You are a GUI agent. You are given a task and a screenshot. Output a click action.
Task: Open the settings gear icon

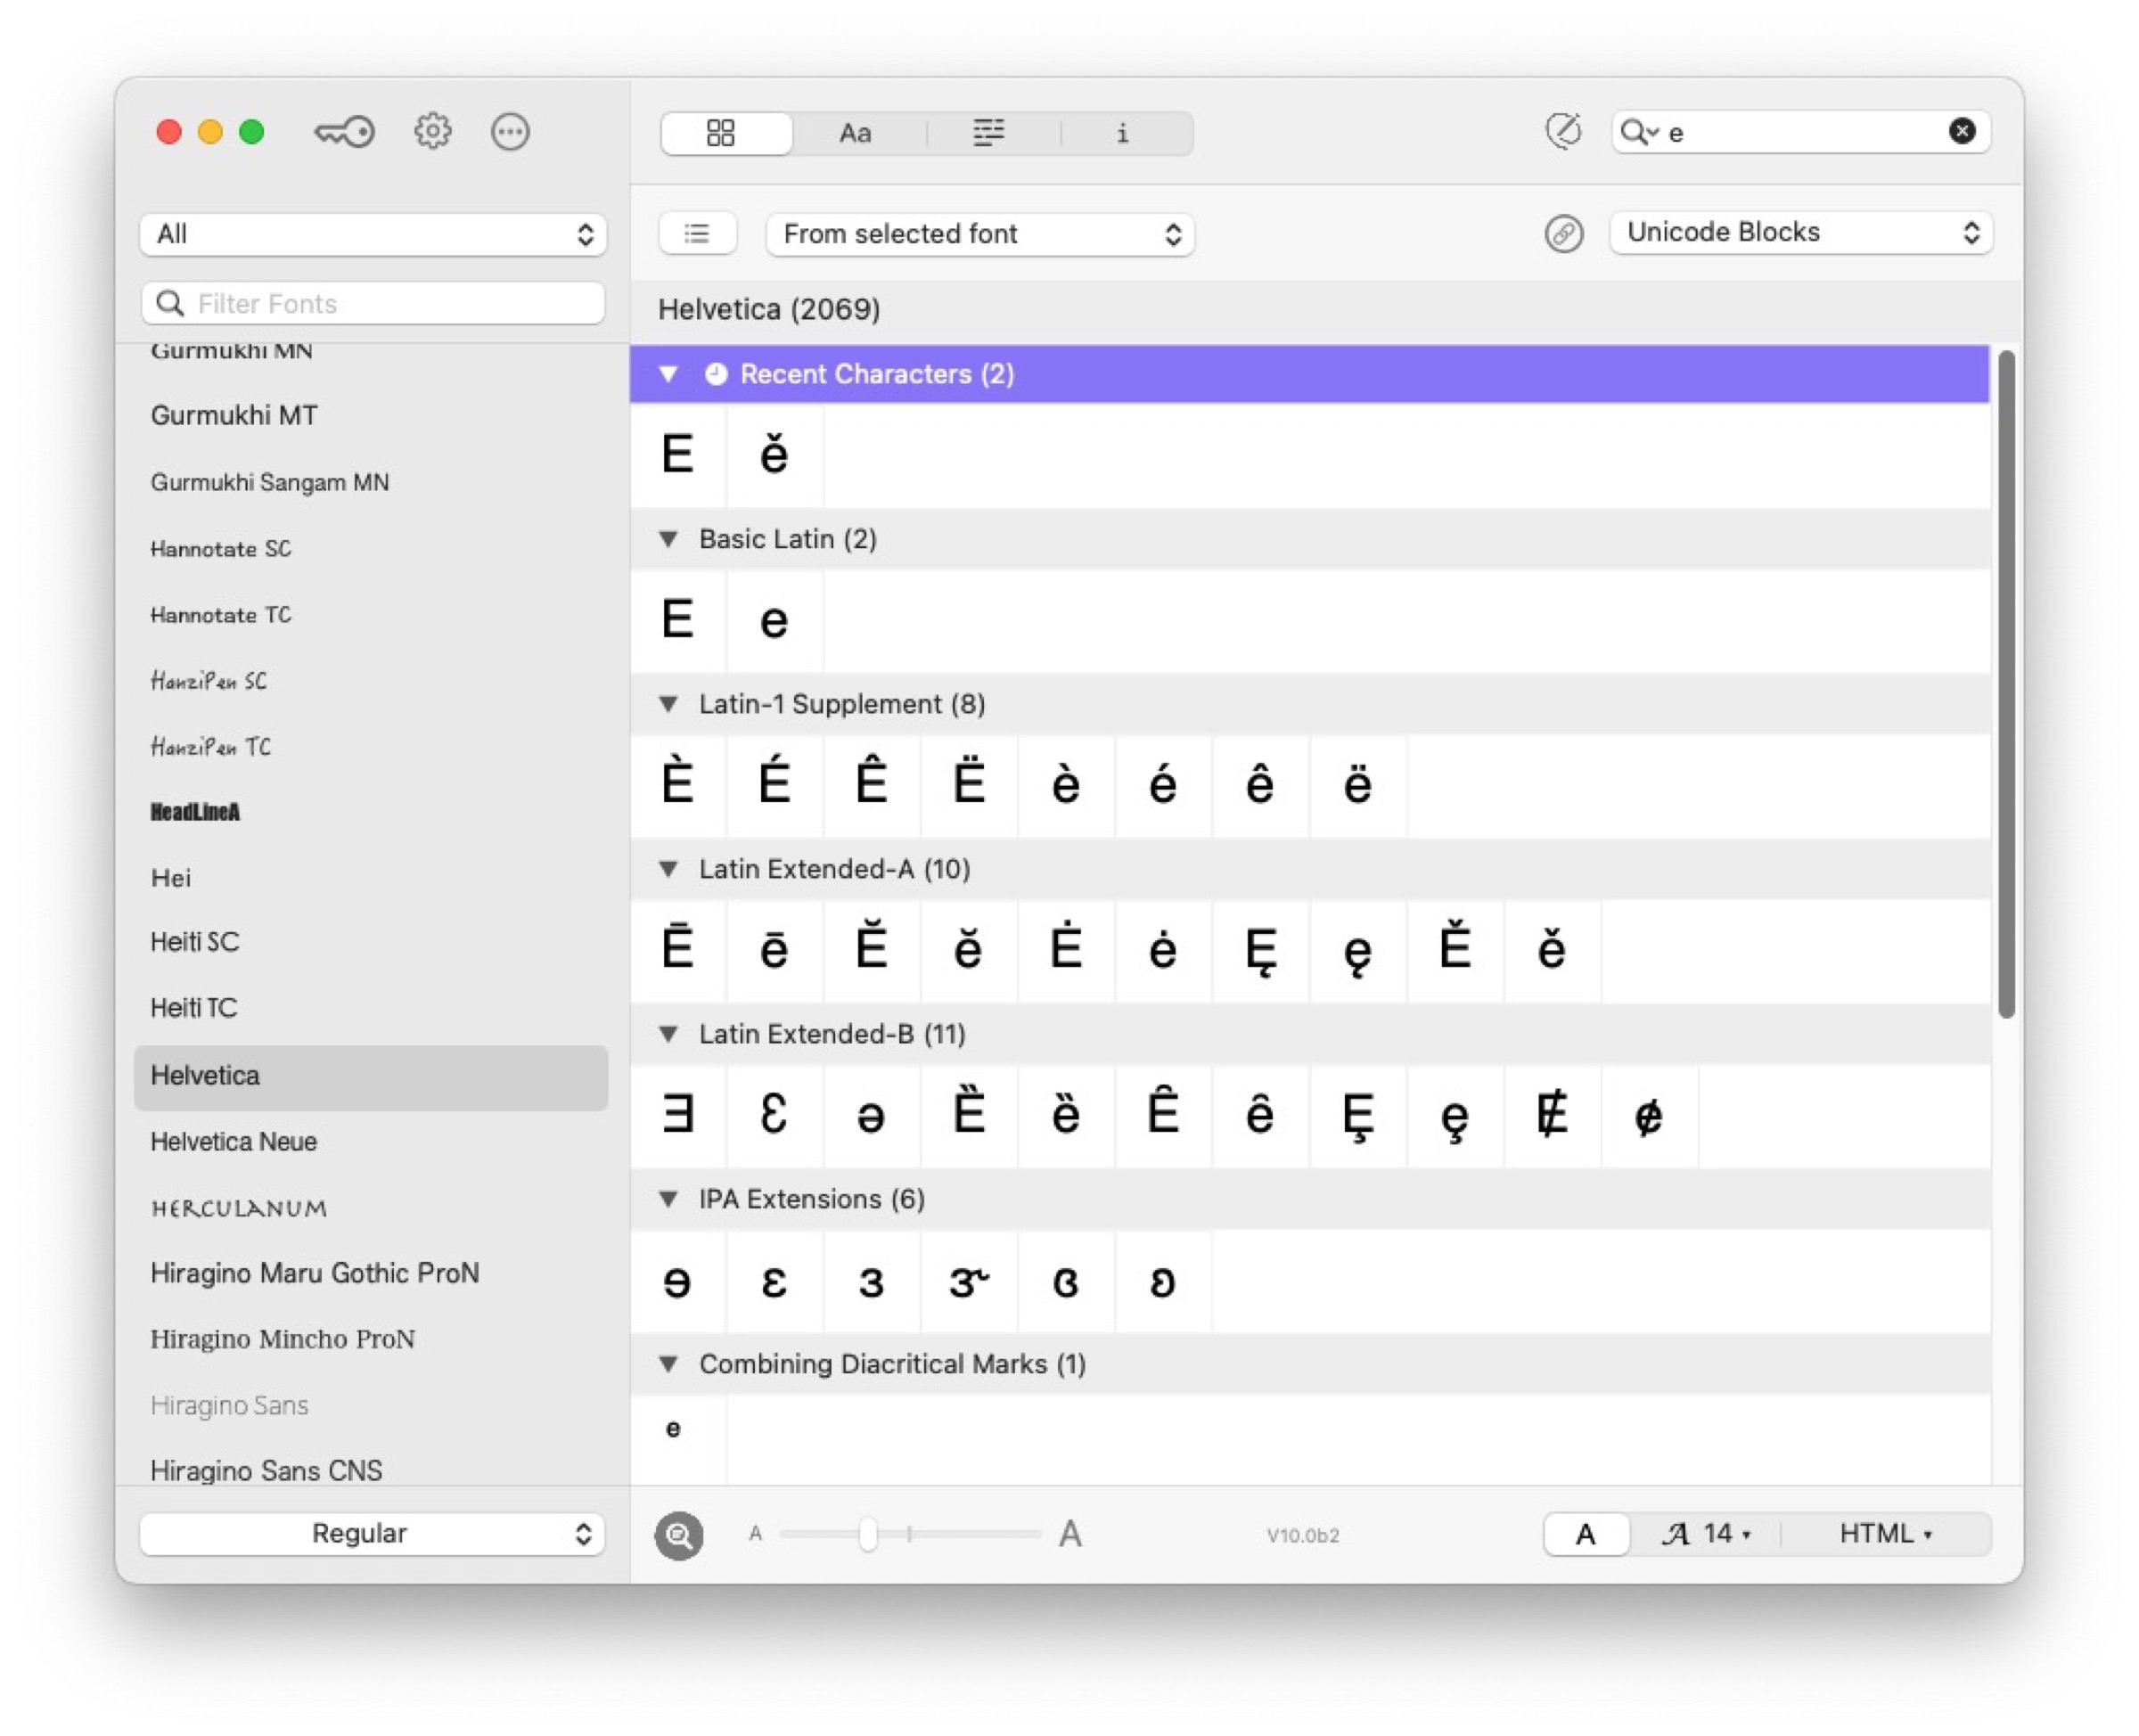click(432, 132)
